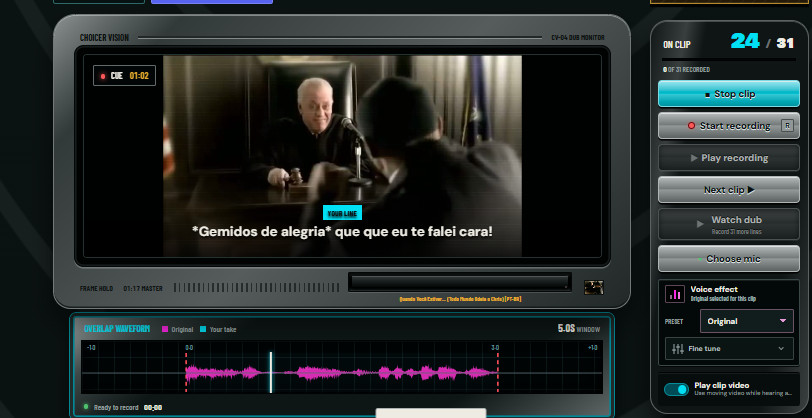Click the cyan Your take legend swatch

click(x=203, y=329)
